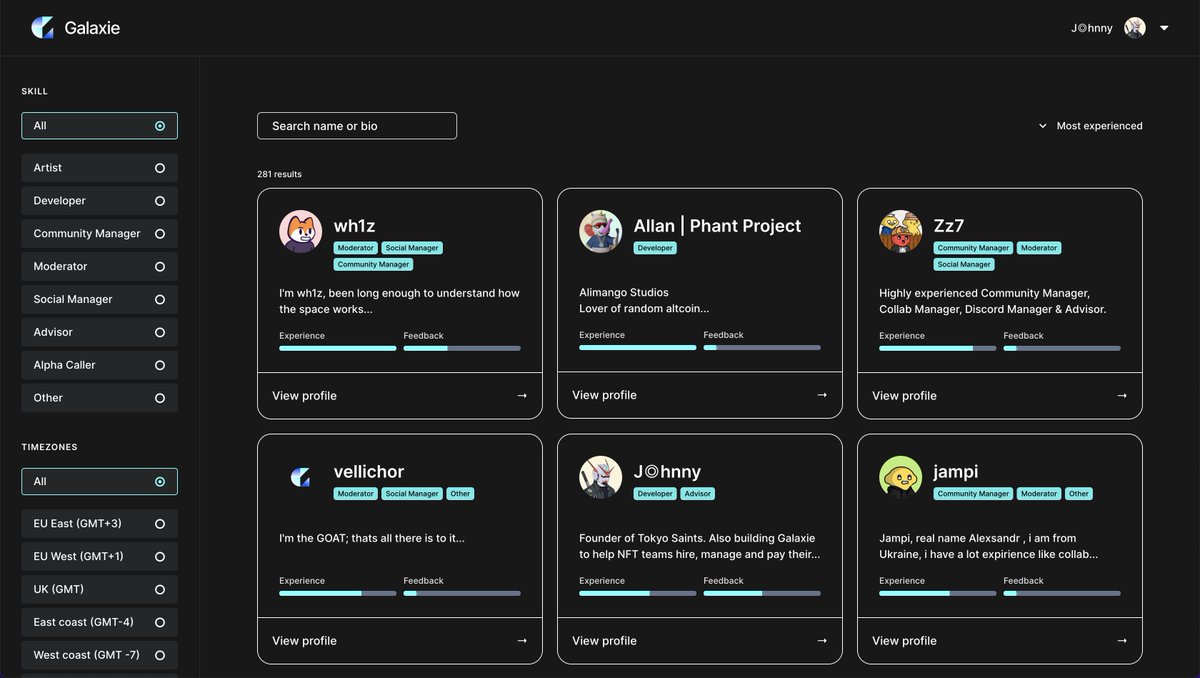Click the 281 results count
Image resolution: width=1200 pixels, height=678 pixels.
[x=279, y=174]
